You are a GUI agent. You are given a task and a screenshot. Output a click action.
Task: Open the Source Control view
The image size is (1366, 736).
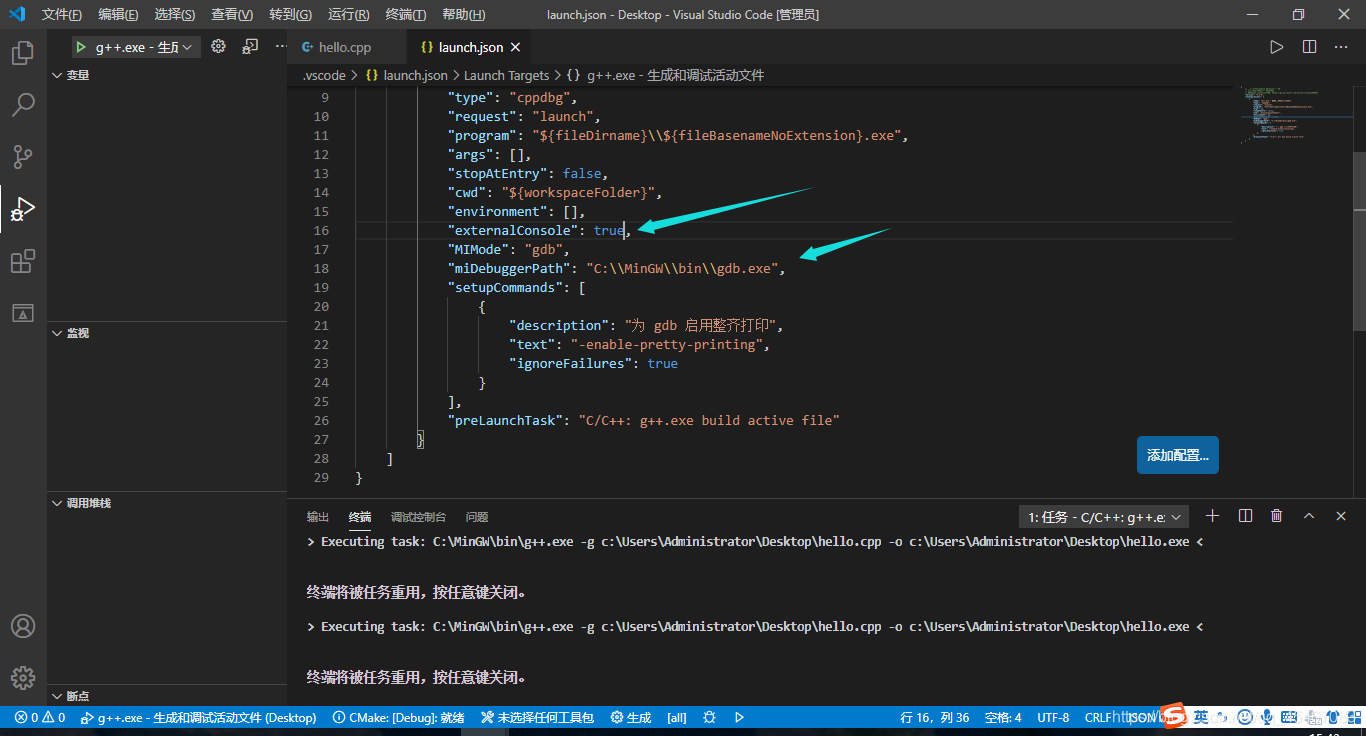(23, 156)
